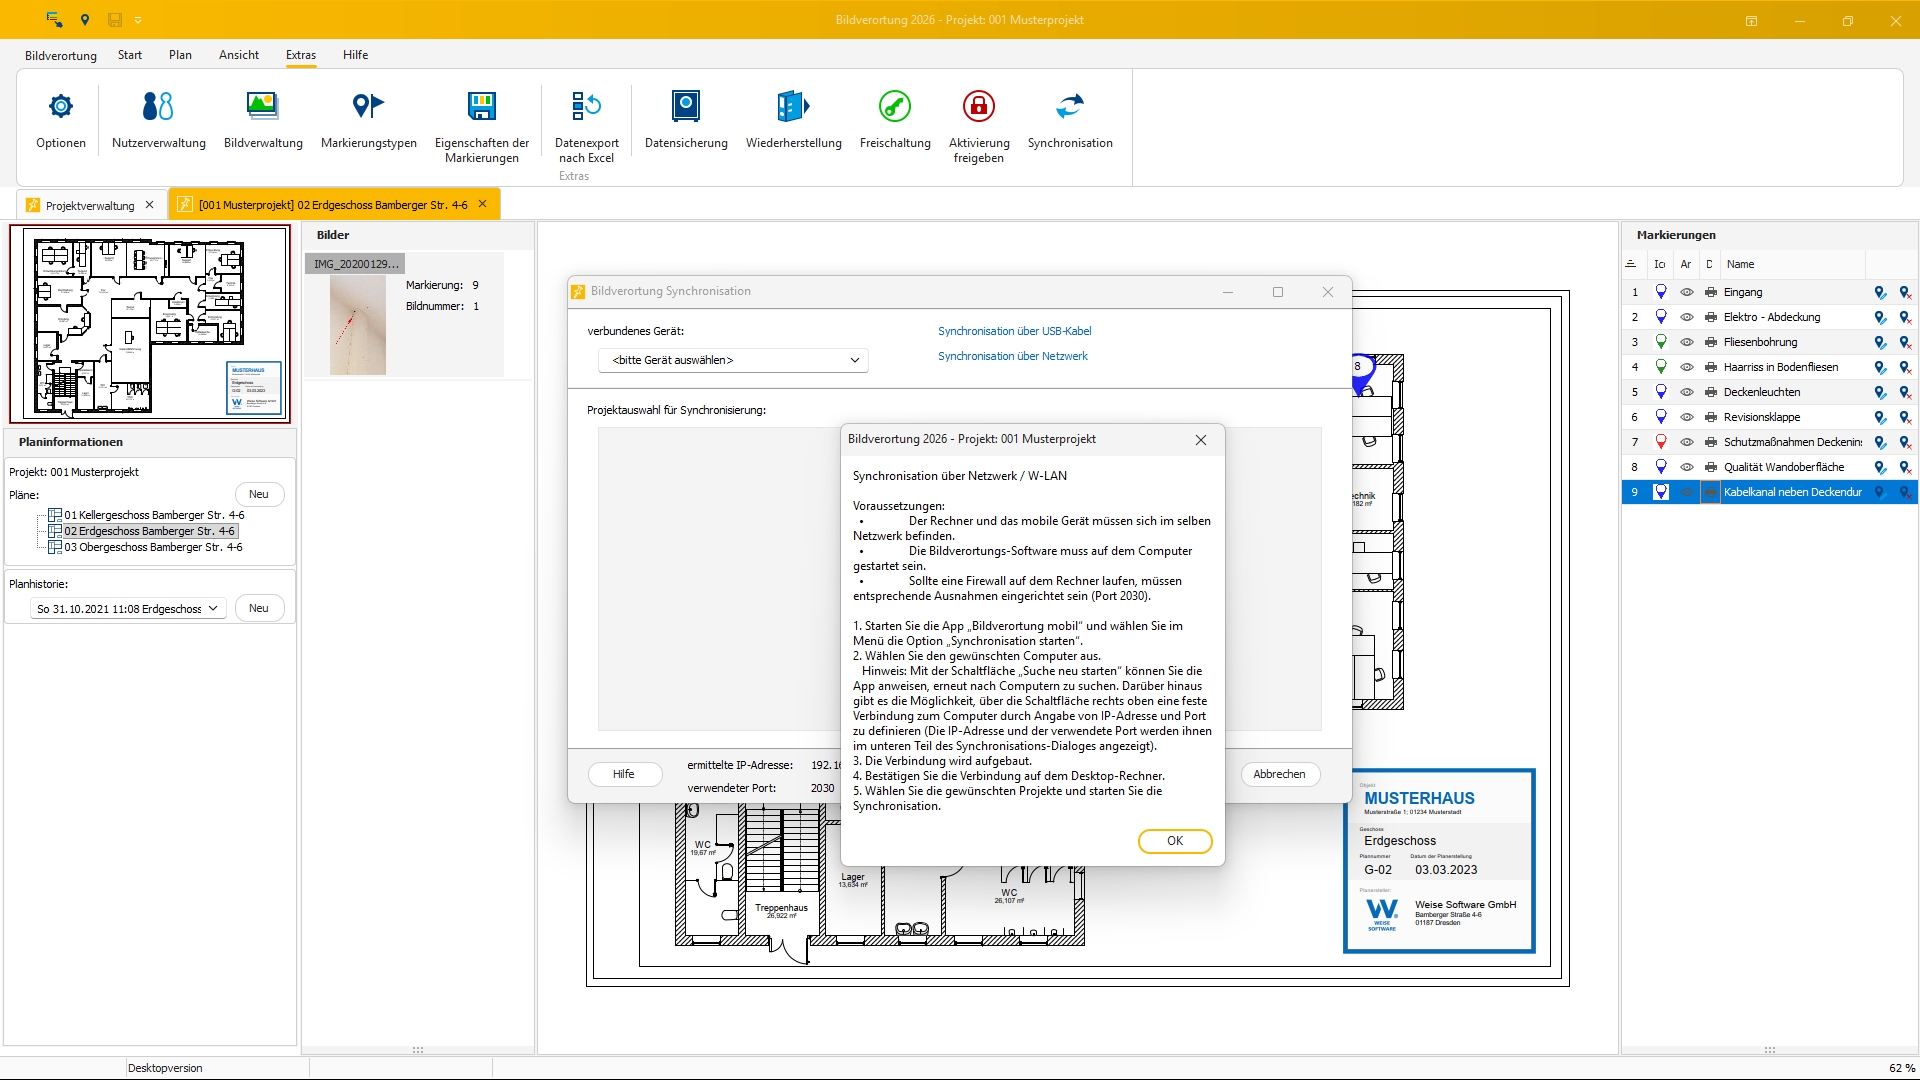This screenshot has width=1920, height=1080.
Task: Open the Optionen gear icon
Action: click(61, 106)
